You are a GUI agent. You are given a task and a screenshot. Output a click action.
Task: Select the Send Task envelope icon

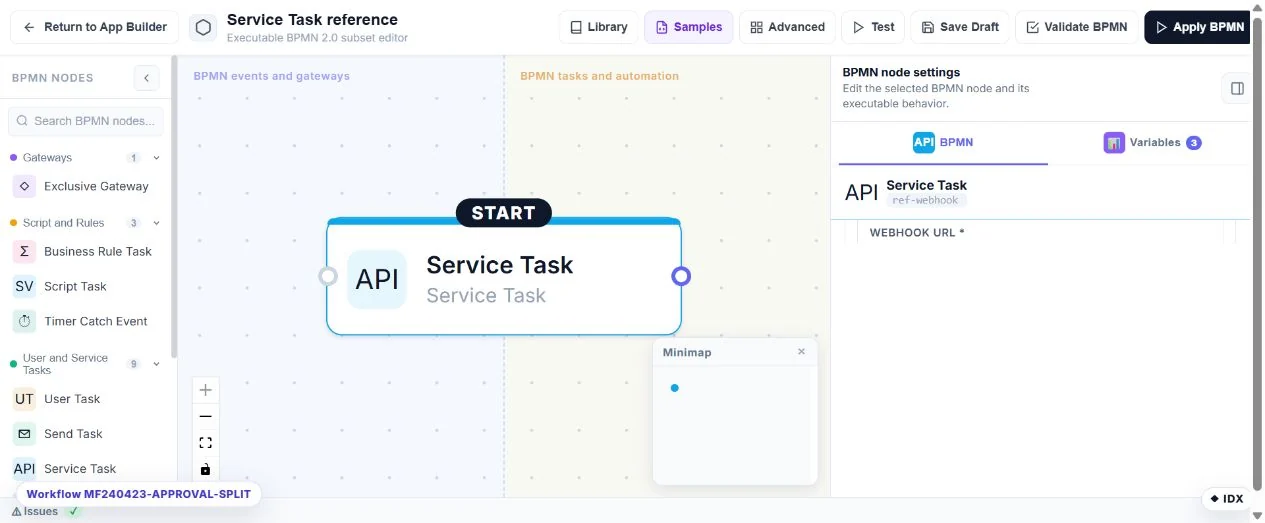tap(24, 434)
